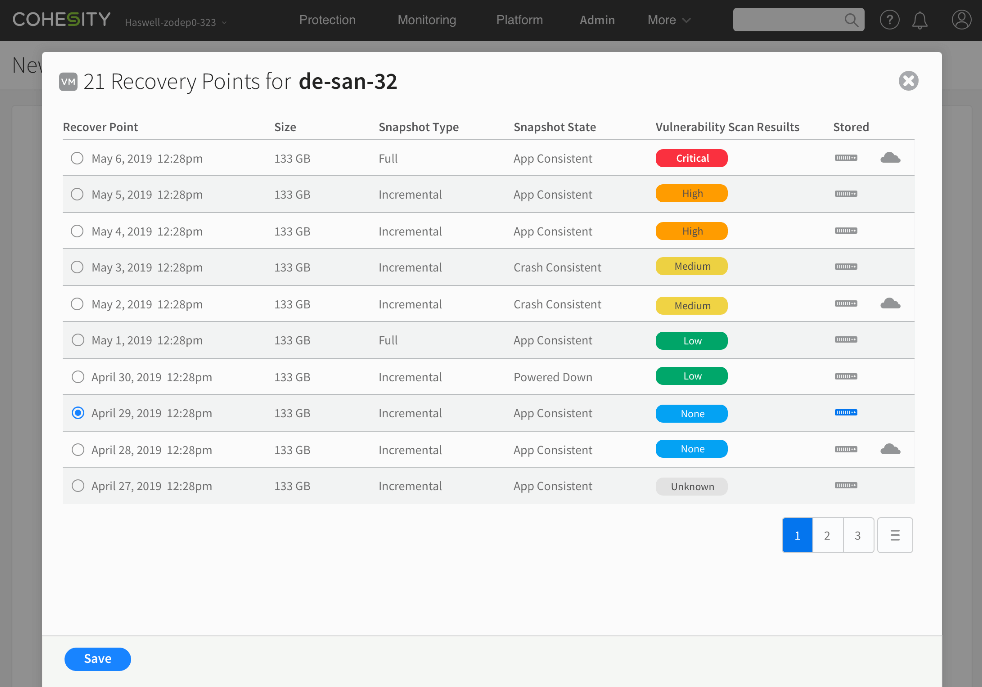
Task: Click the cloud archive icon for May 6 snapshot
Action: 890,158
